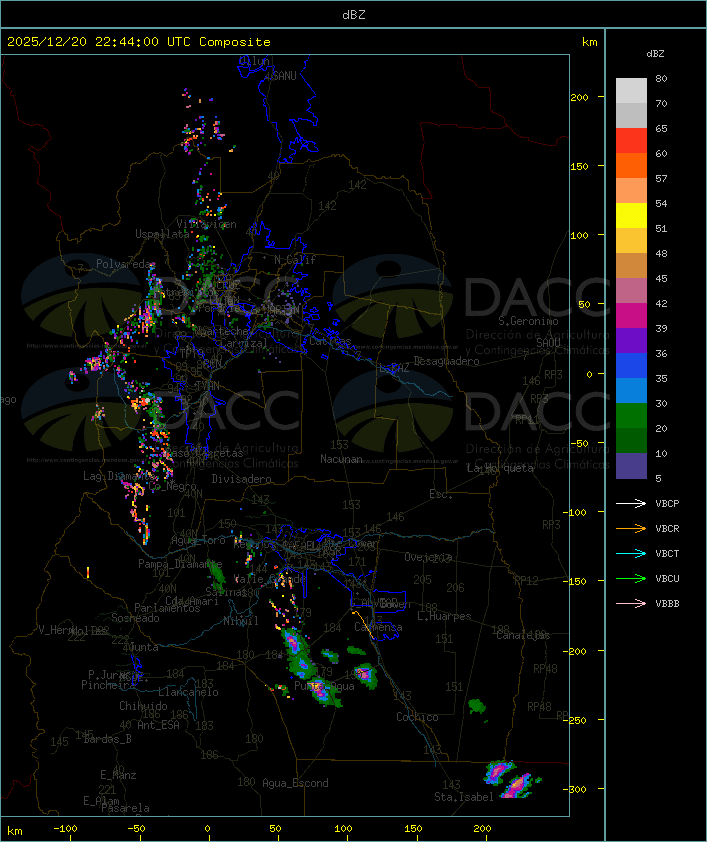Viewport: 707px width, 842px height.
Task: Click the 'VBCP' legend label
Action: [667, 504]
